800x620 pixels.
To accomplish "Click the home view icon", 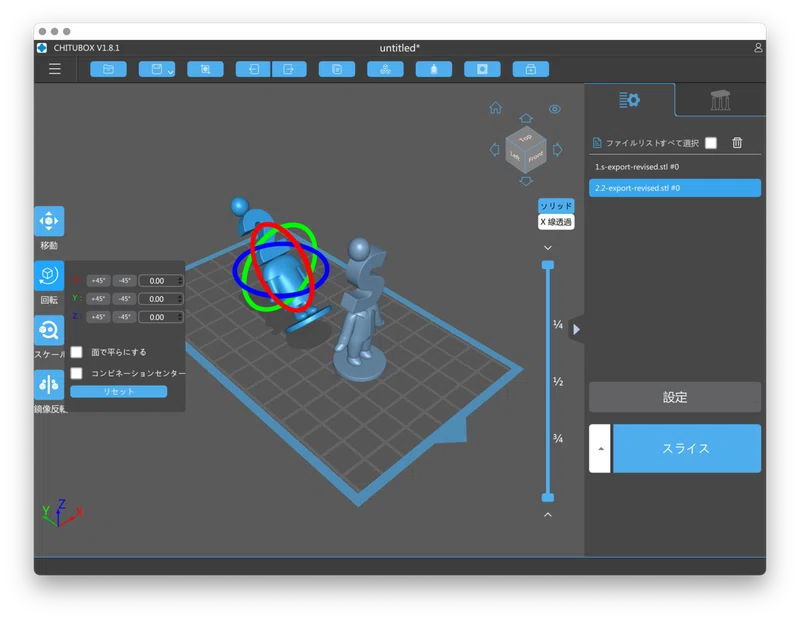I will pyautogui.click(x=495, y=108).
